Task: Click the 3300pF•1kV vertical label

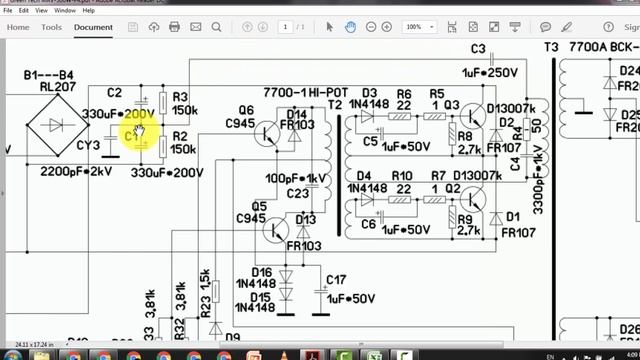Action: point(538,181)
